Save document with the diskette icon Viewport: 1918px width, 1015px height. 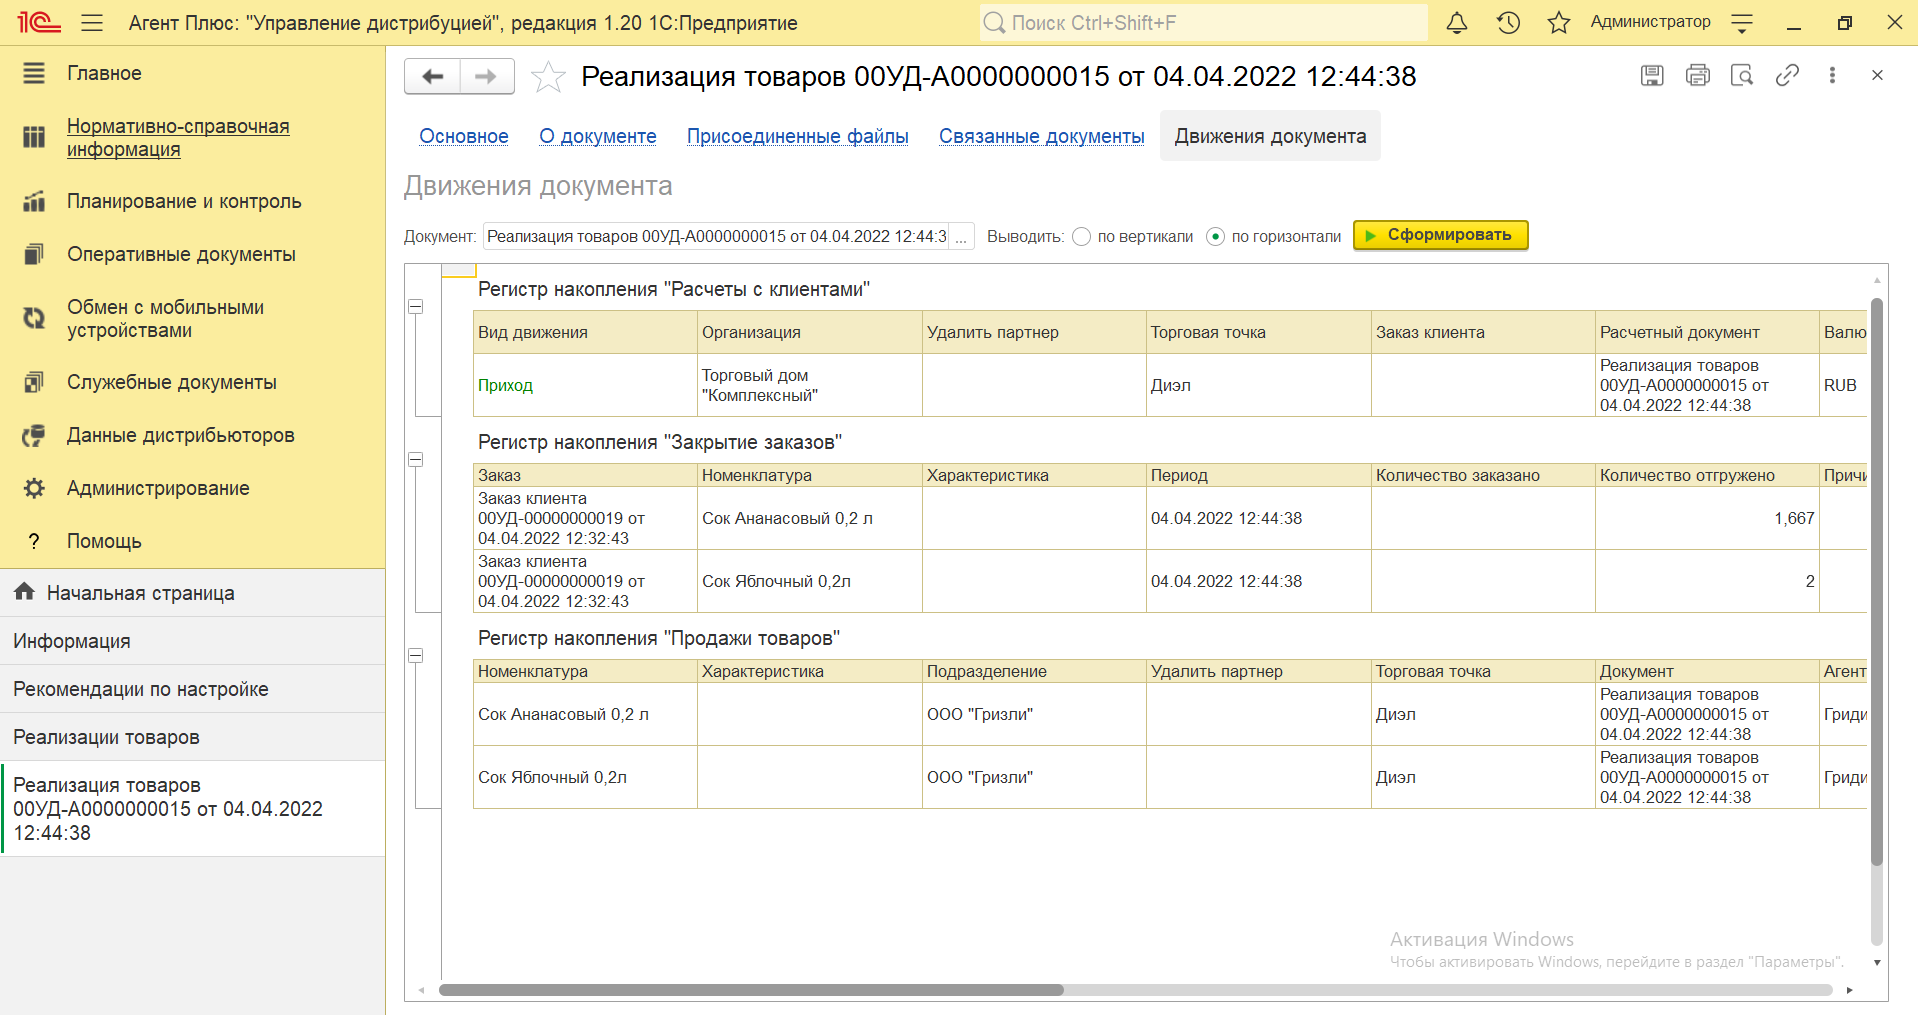tap(1652, 75)
